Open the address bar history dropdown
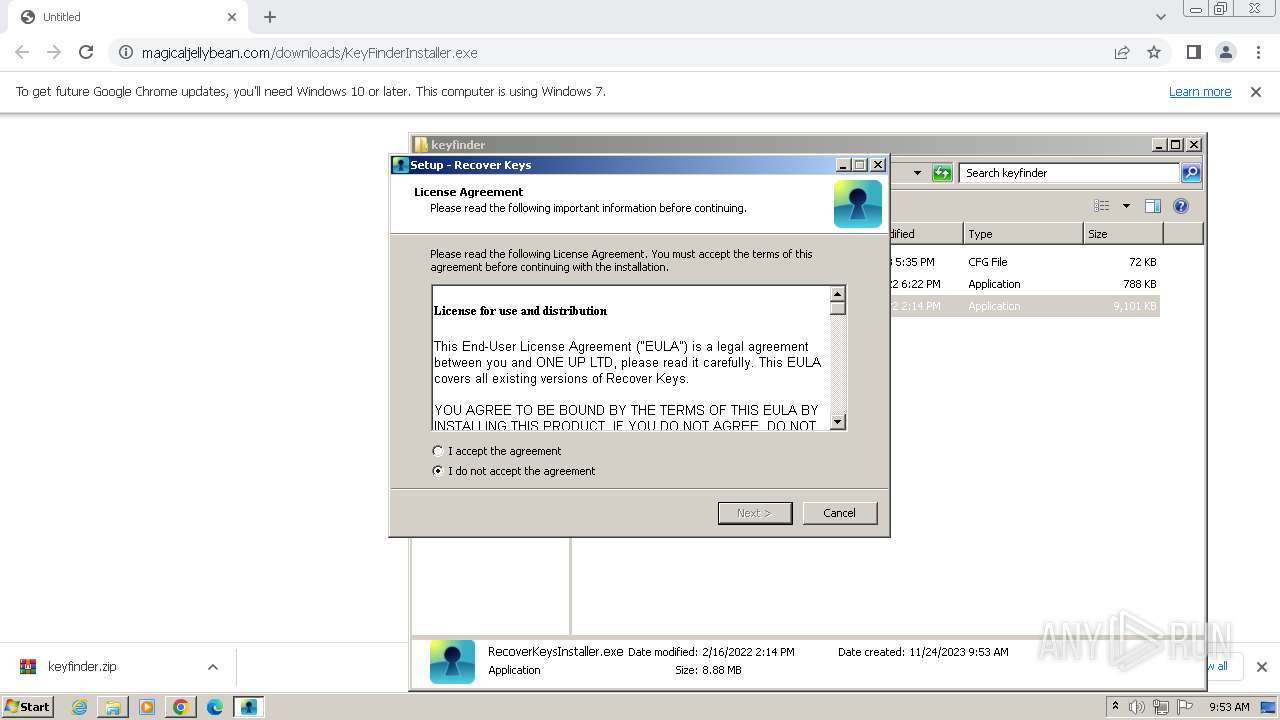 pos(917,173)
